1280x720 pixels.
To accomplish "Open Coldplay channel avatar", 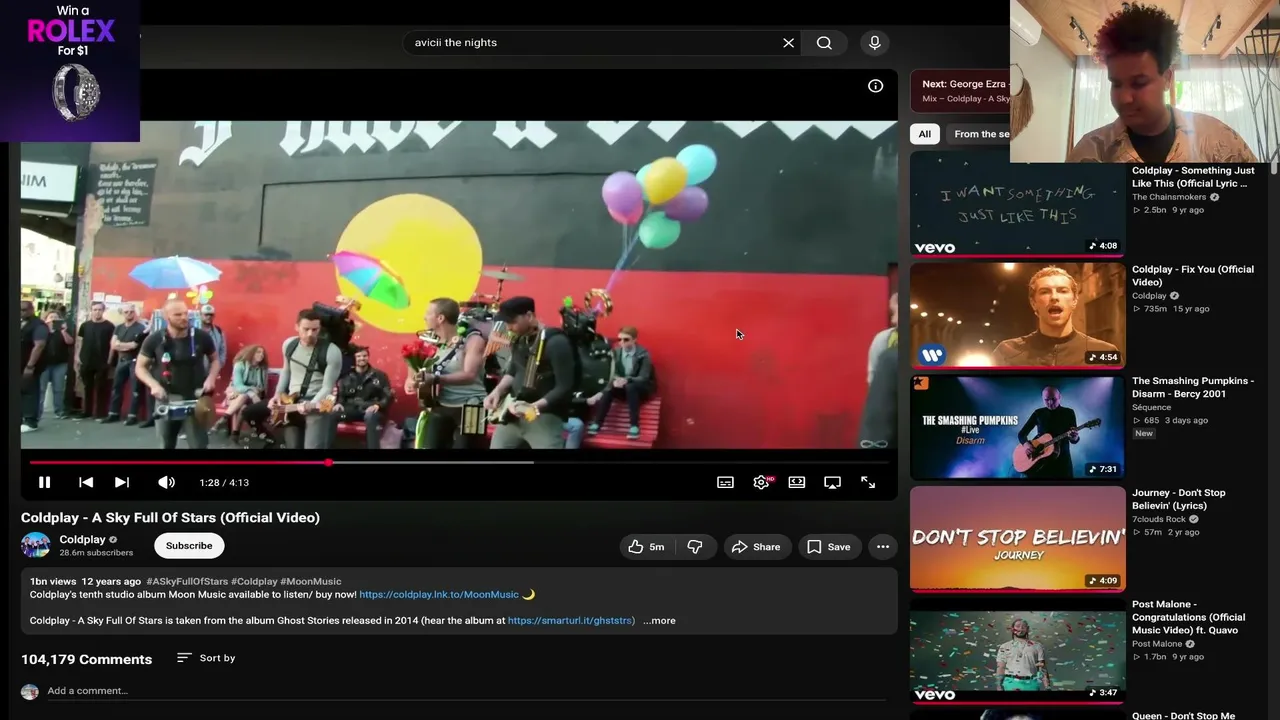I will (x=35, y=545).
